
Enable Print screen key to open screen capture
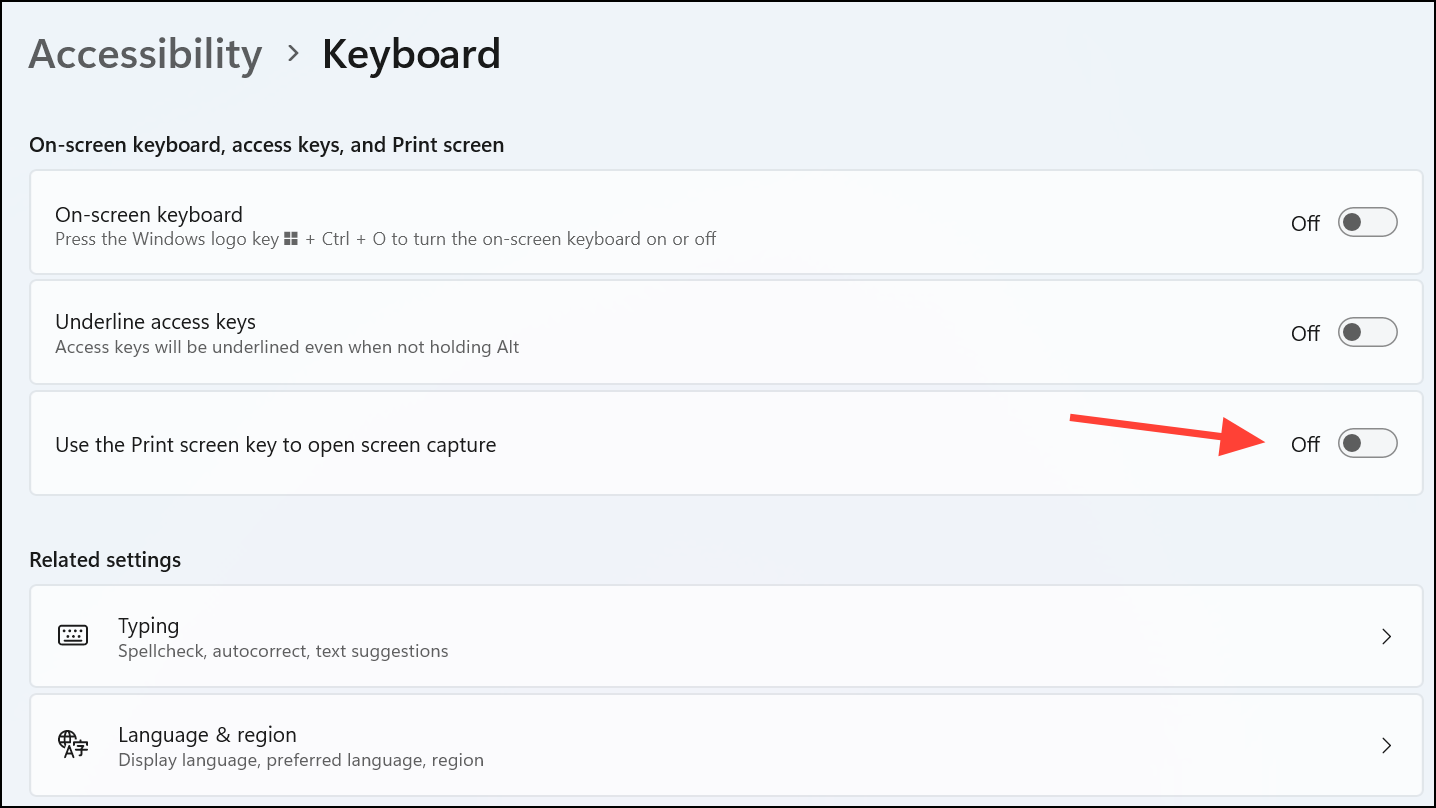point(1367,442)
